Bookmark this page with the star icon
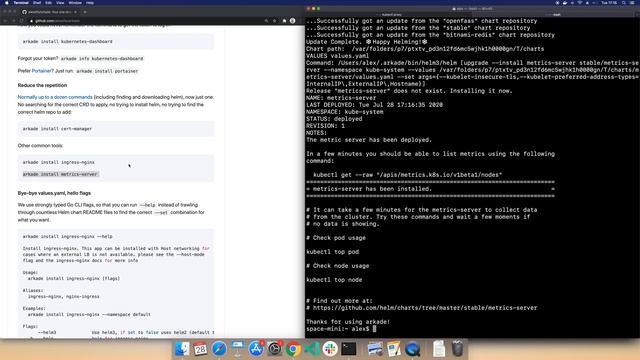The height and width of the screenshot is (360, 640). pyautogui.click(x=275, y=20)
